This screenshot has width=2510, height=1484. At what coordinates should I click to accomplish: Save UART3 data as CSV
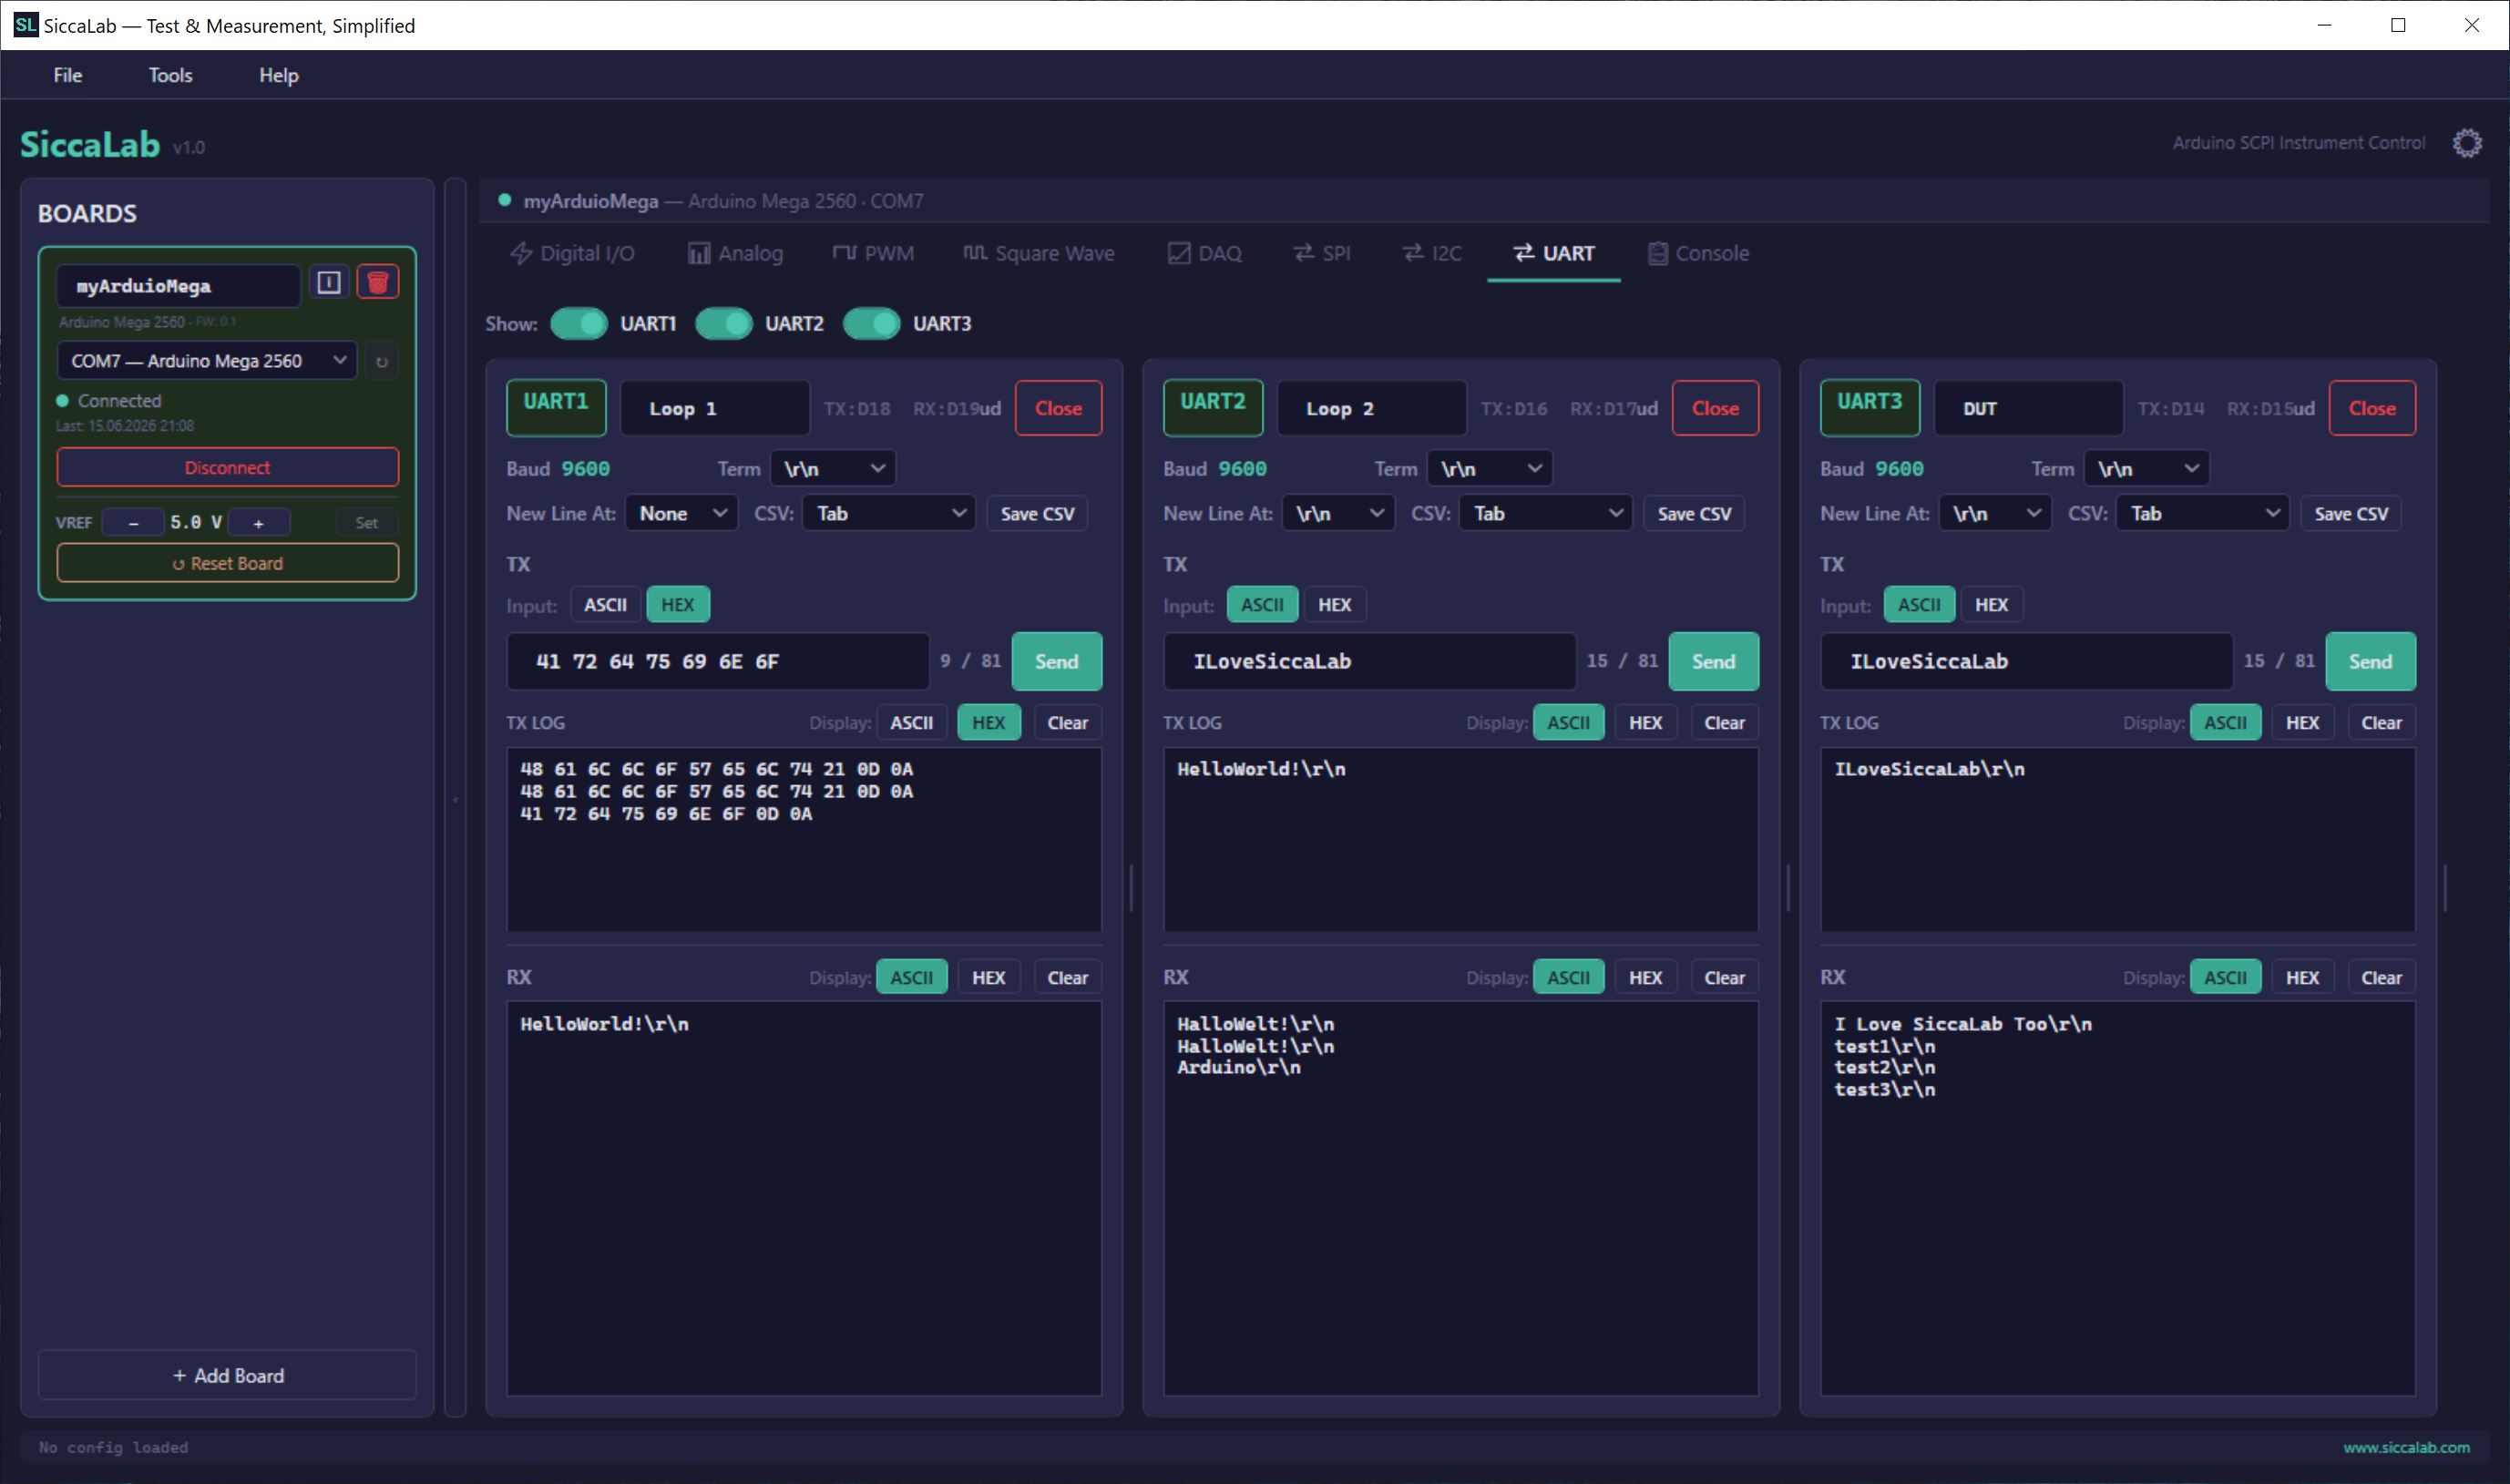point(2351,514)
